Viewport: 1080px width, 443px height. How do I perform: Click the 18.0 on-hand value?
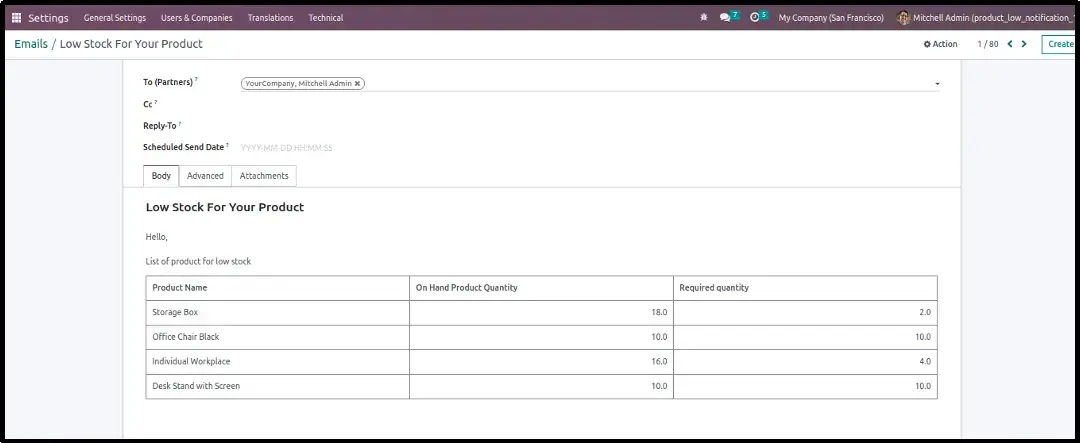(659, 312)
